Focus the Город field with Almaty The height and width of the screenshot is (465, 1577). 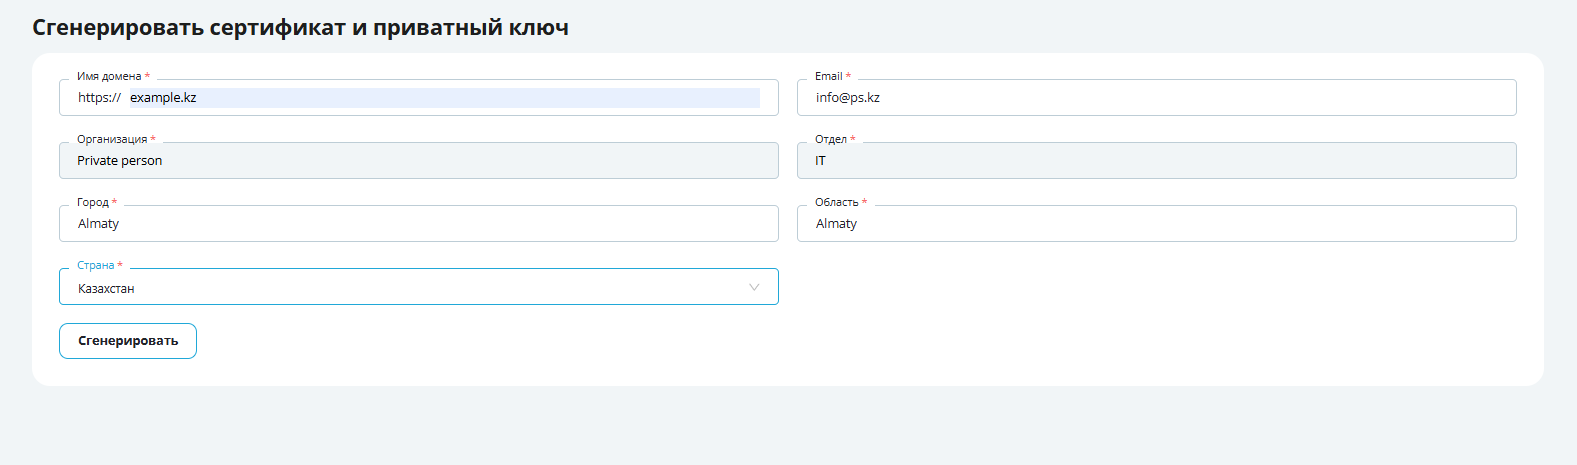coord(418,224)
